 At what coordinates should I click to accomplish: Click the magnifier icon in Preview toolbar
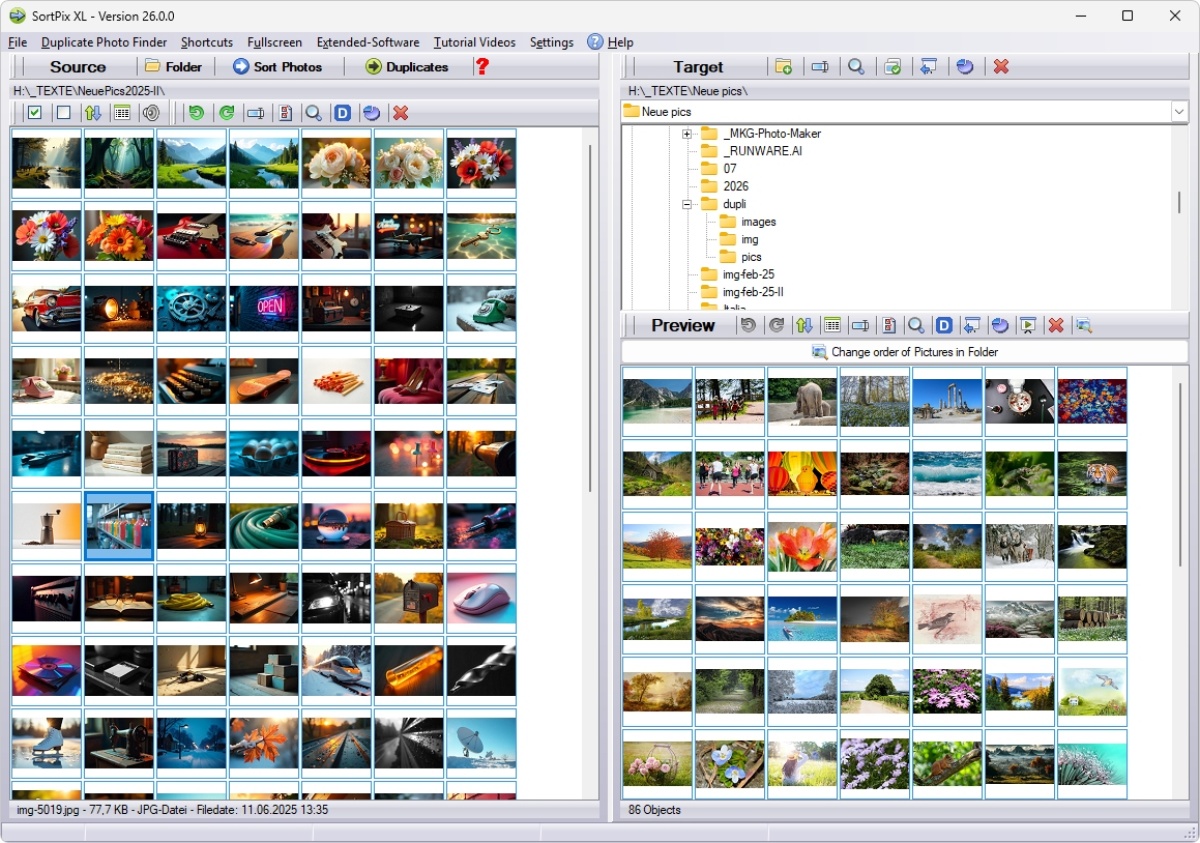[x=915, y=325]
